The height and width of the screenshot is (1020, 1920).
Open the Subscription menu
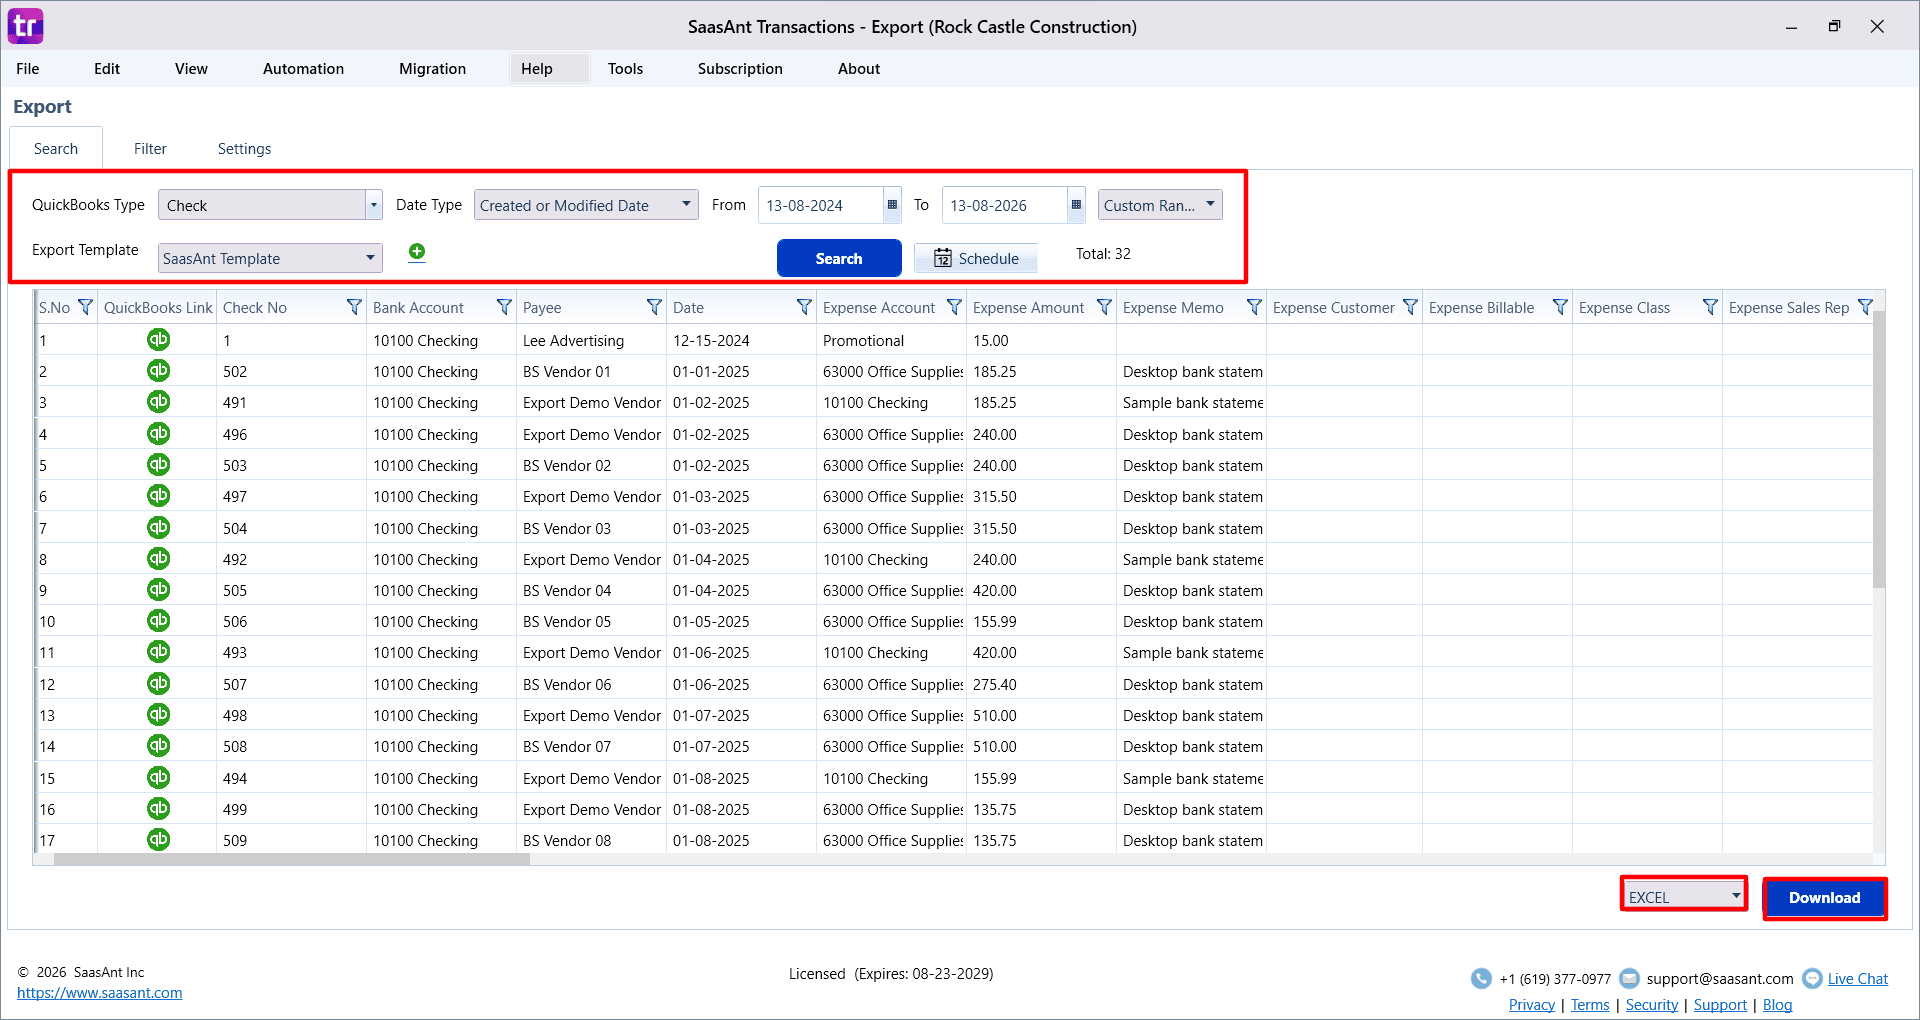click(x=740, y=69)
